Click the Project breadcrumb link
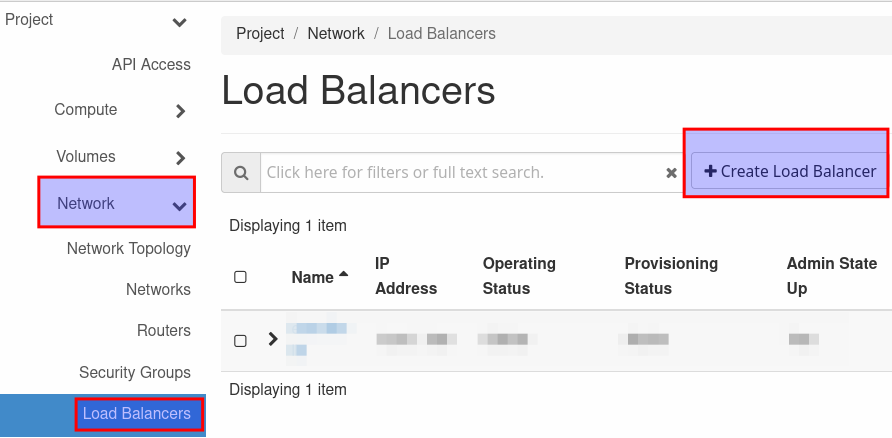This screenshot has height=438, width=892. [260, 33]
